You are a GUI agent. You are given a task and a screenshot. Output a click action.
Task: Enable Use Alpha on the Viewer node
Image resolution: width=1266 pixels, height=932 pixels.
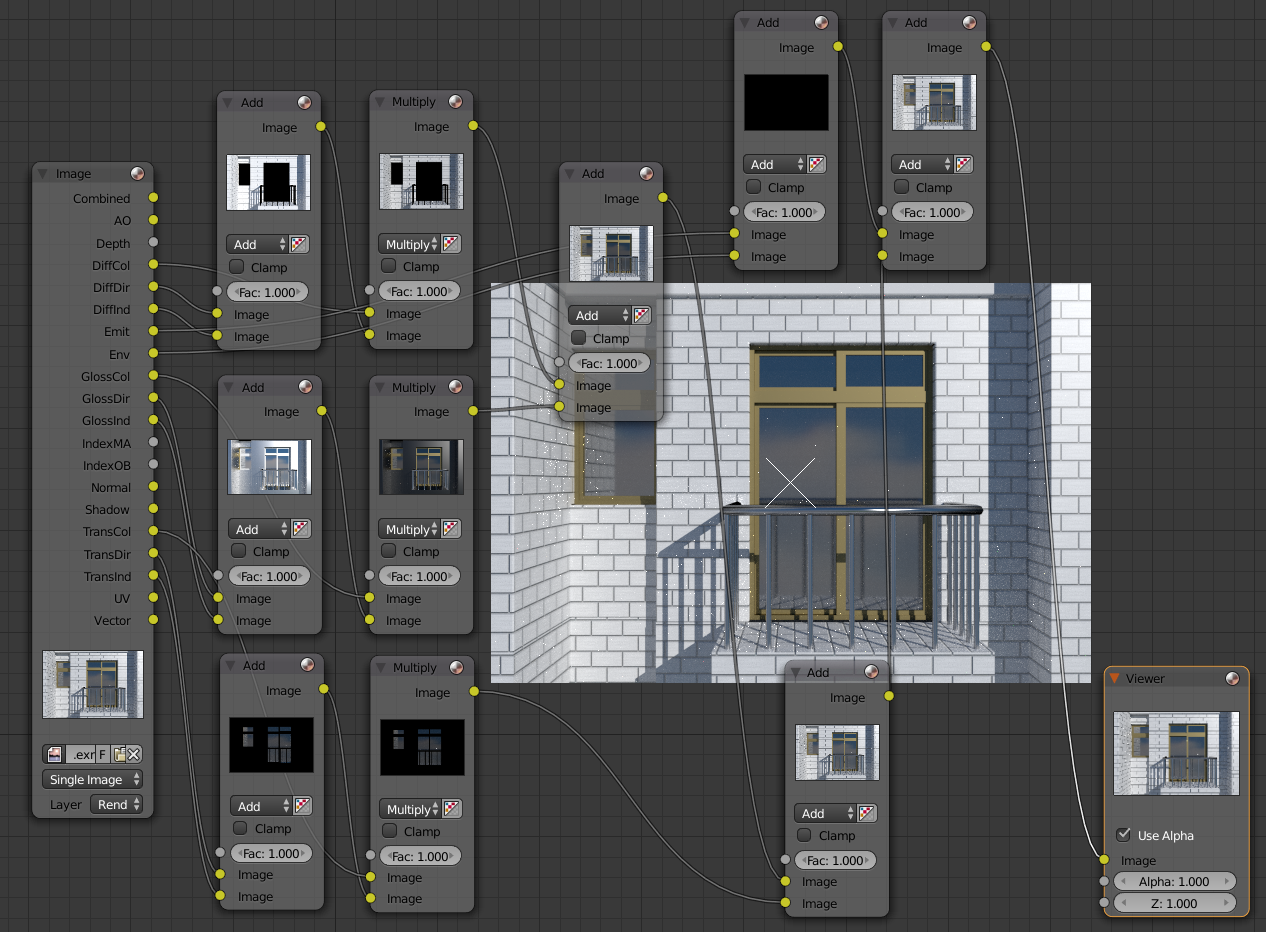click(1125, 836)
